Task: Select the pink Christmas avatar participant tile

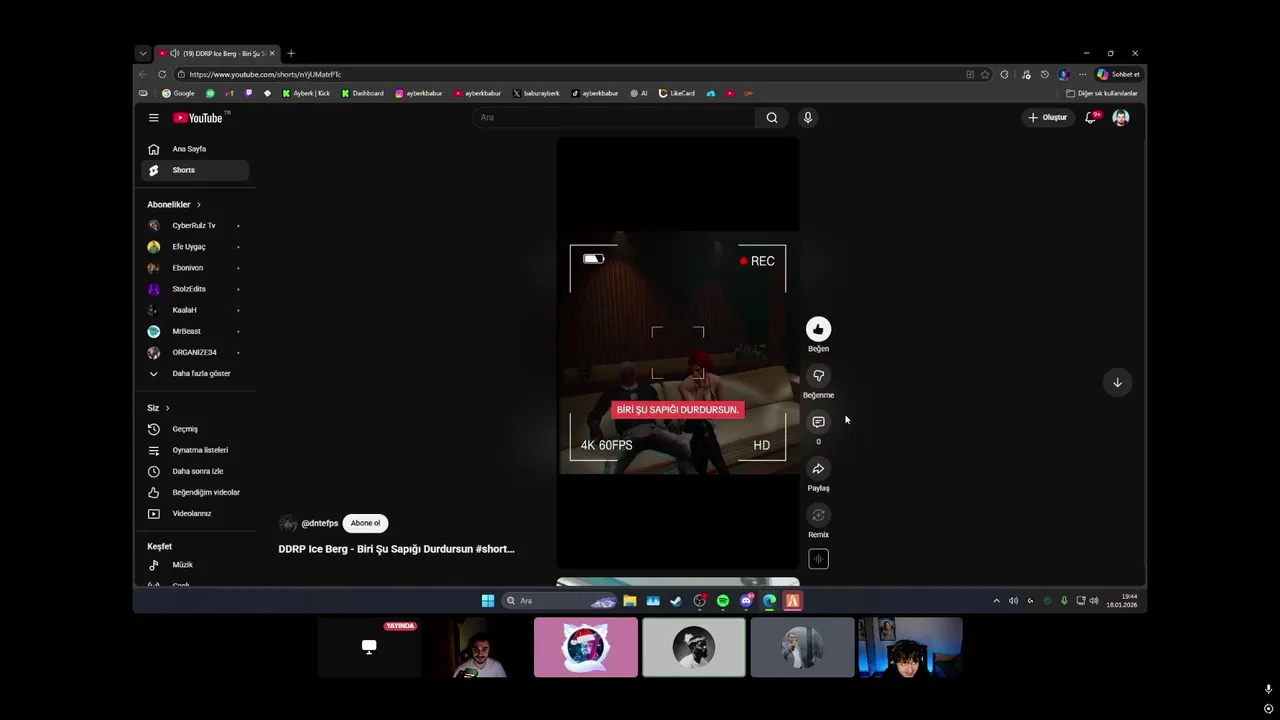Action: pos(586,647)
